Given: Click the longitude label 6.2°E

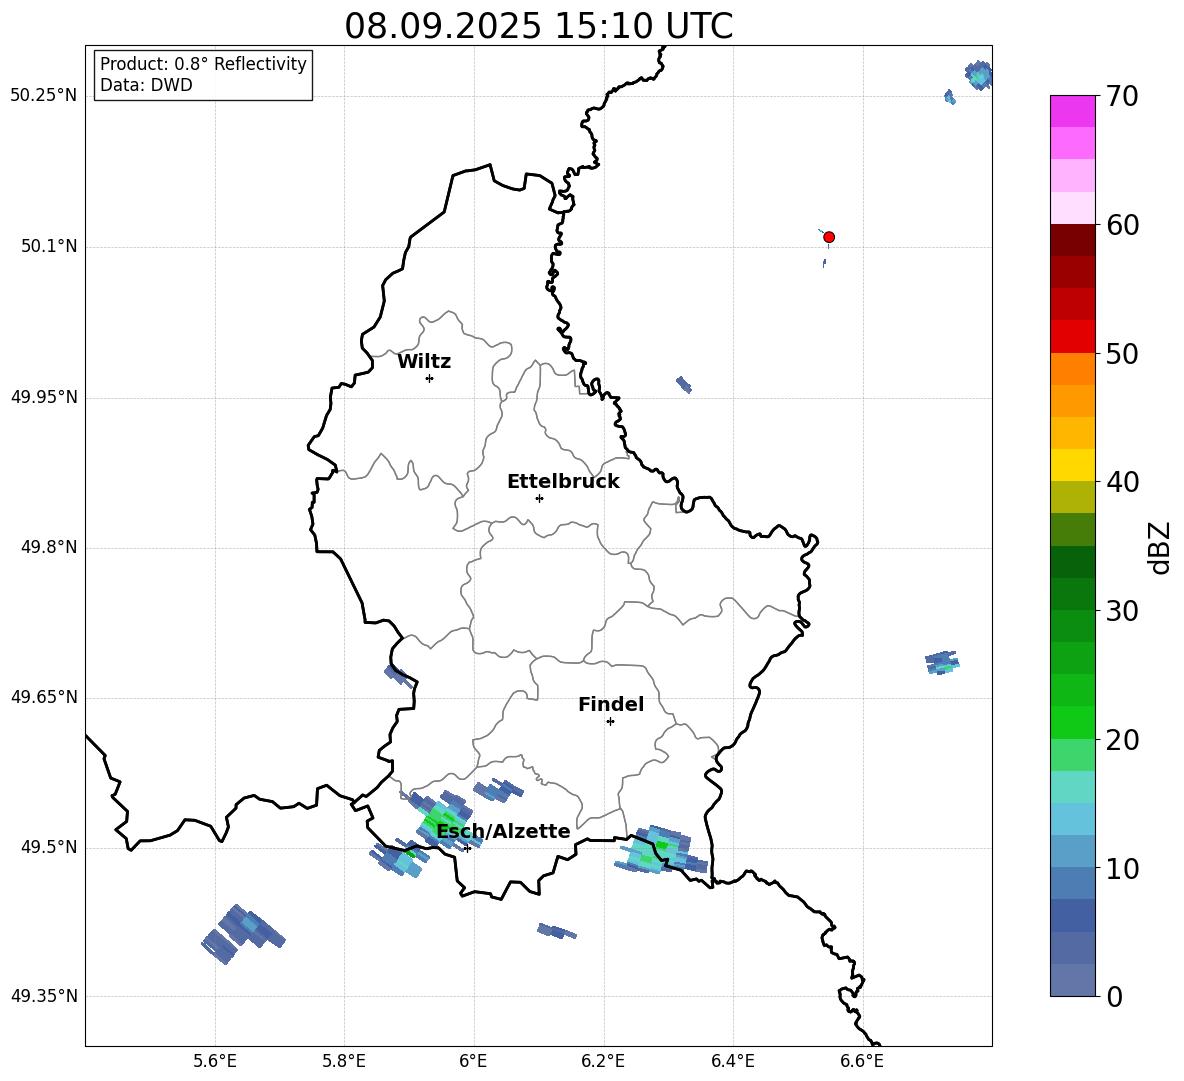Looking at the screenshot, I should [603, 1062].
